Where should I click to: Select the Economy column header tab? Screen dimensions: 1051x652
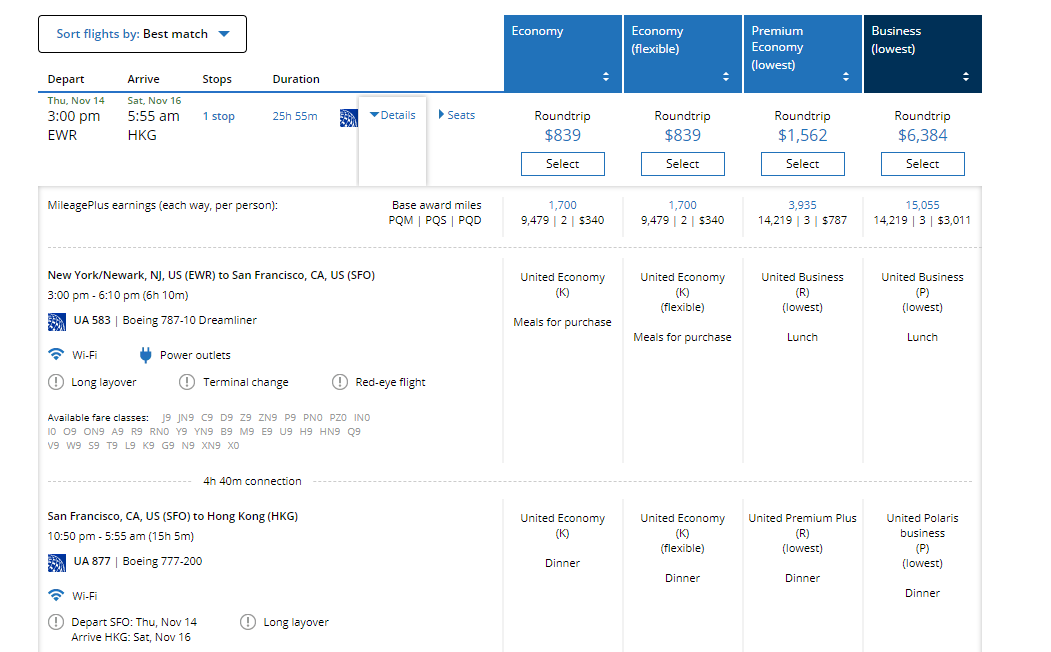coord(563,54)
